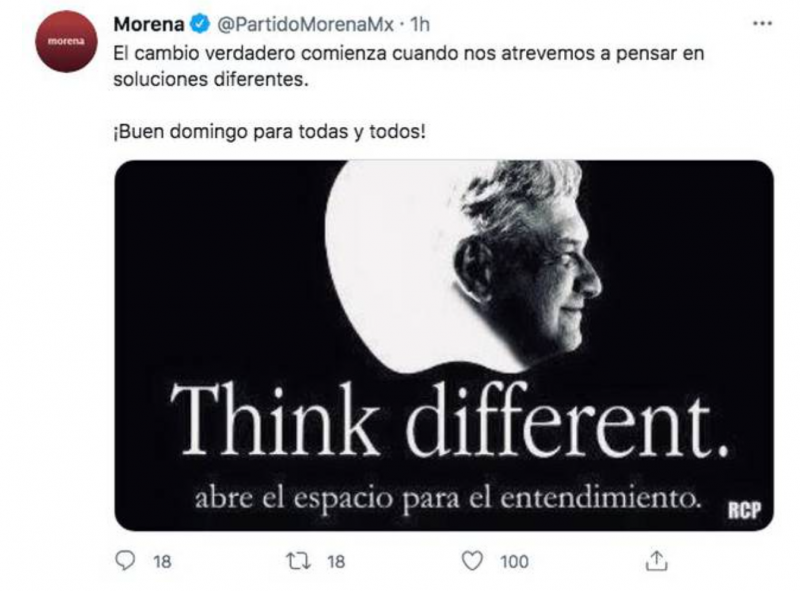
Task: Open the share upload arrow icon
Action: tap(656, 560)
